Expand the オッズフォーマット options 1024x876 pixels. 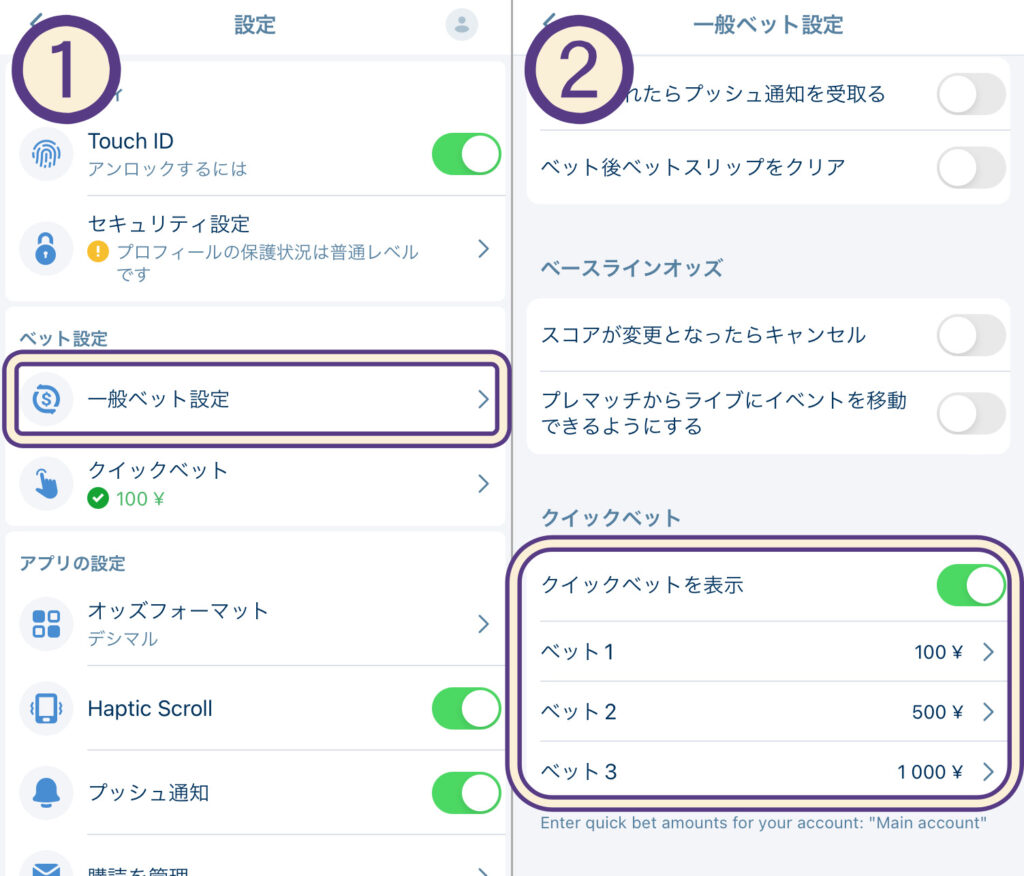click(x=485, y=622)
